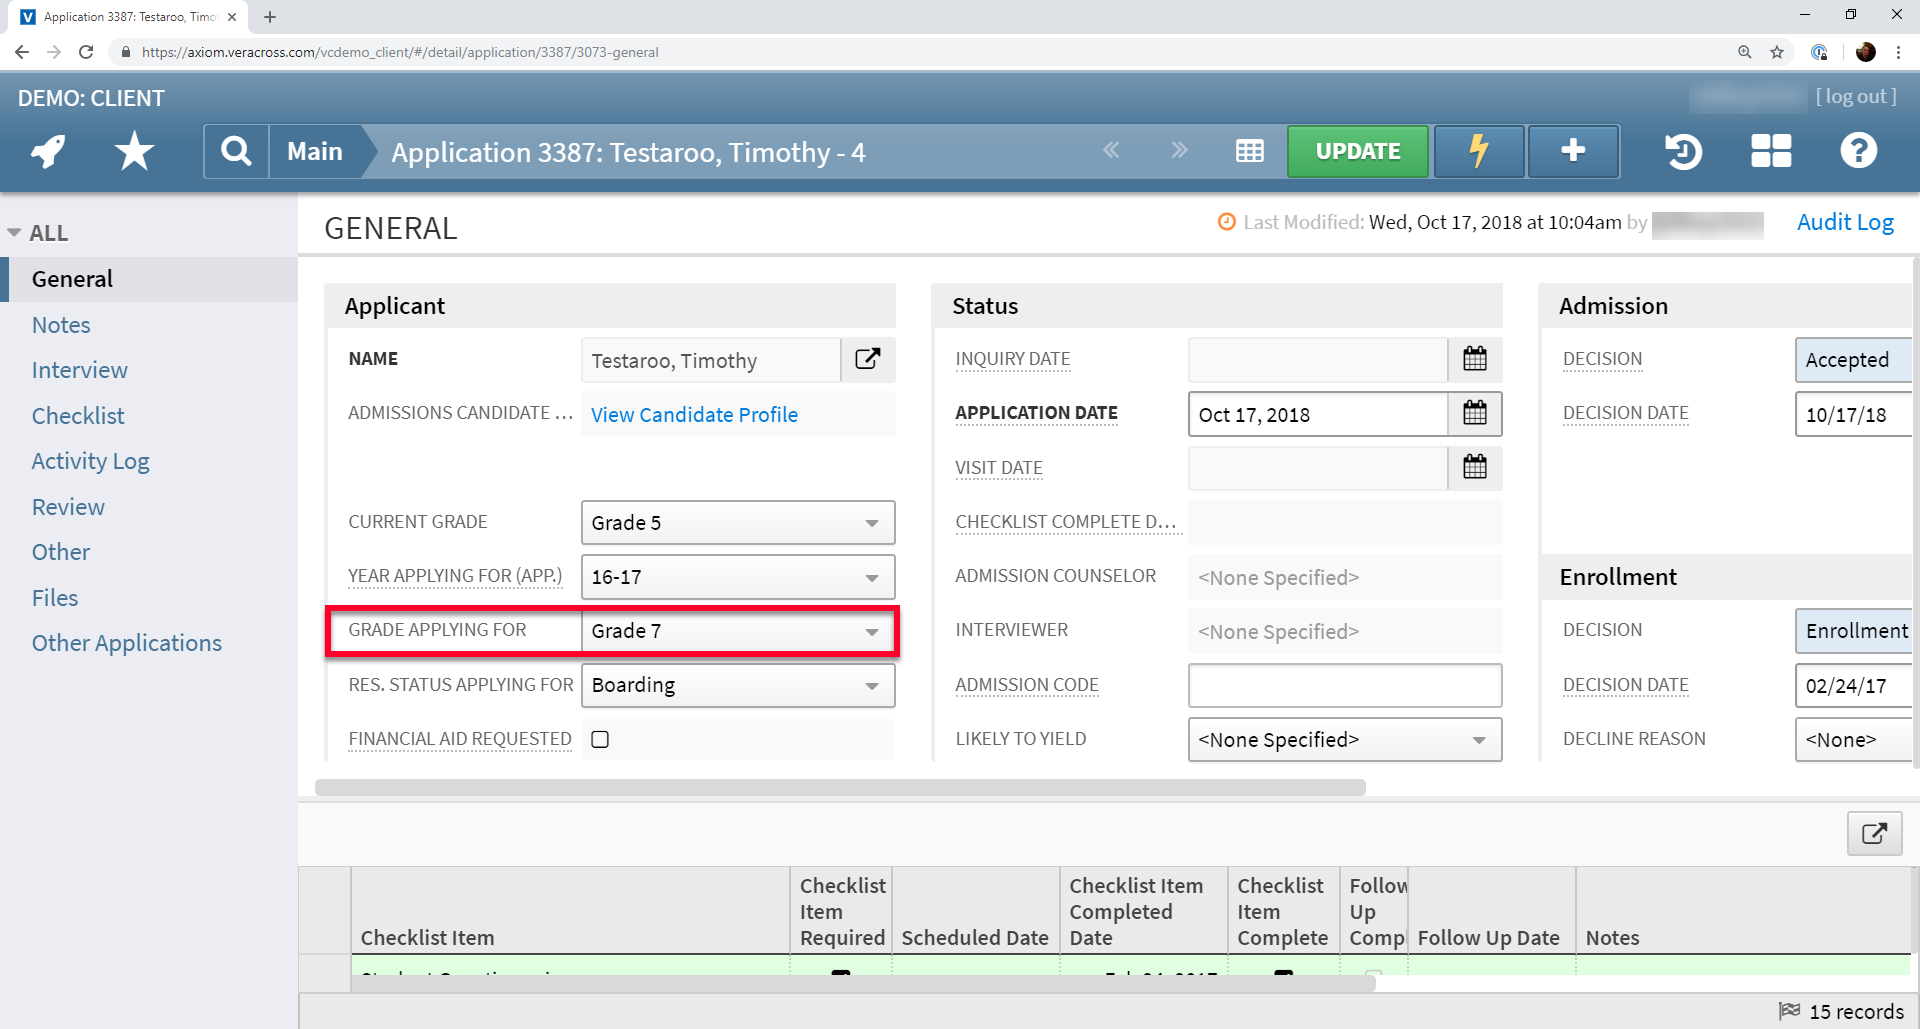Open the Application Date calendar picker
The width and height of the screenshot is (1920, 1029).
[x=1475, y=414]
